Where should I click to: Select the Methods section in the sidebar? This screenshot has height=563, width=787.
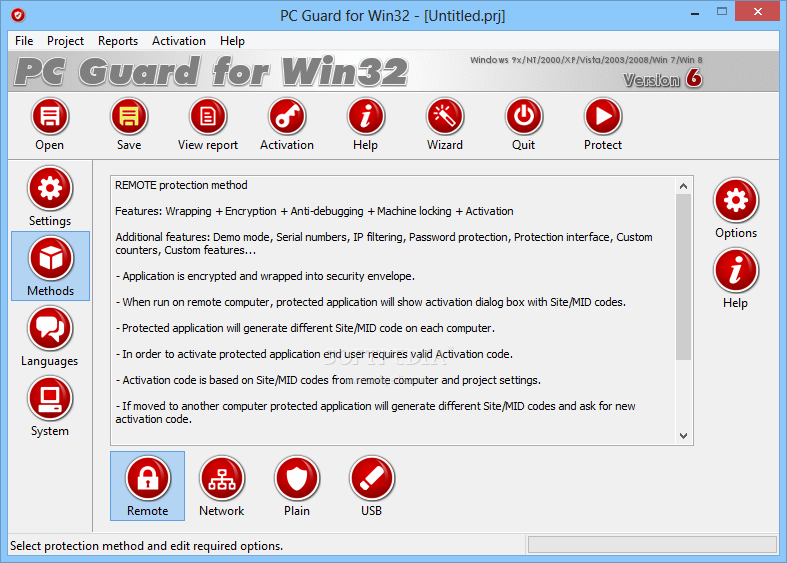pyautogui.click(x=50, y=266)
